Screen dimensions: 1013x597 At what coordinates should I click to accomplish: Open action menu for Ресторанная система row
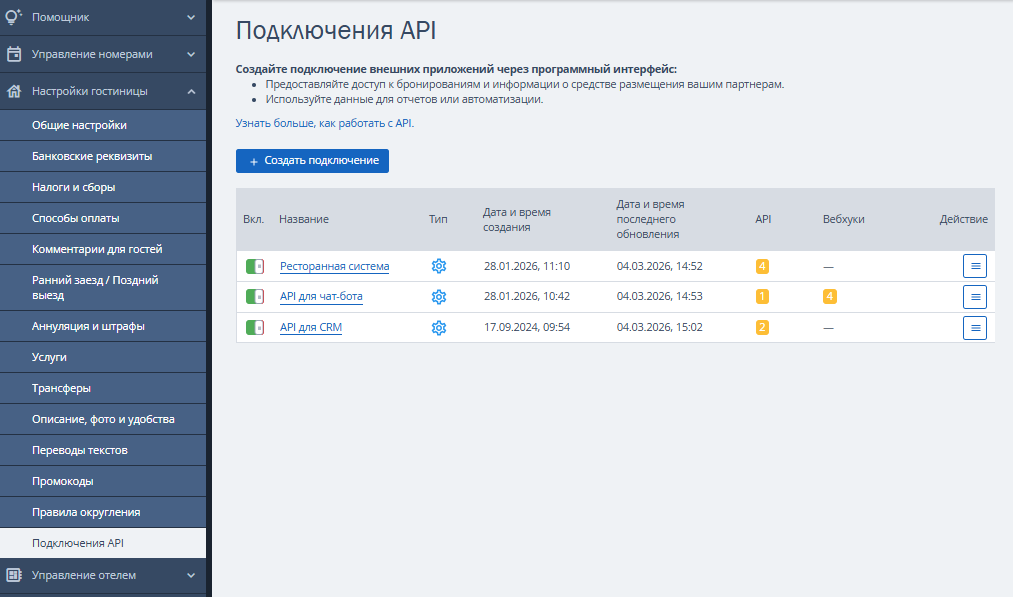(x=974, y=266)
